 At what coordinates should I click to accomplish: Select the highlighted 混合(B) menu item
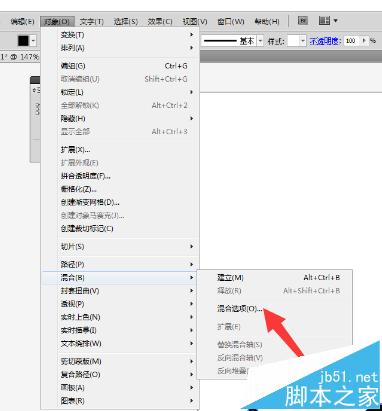click(120, 278)
